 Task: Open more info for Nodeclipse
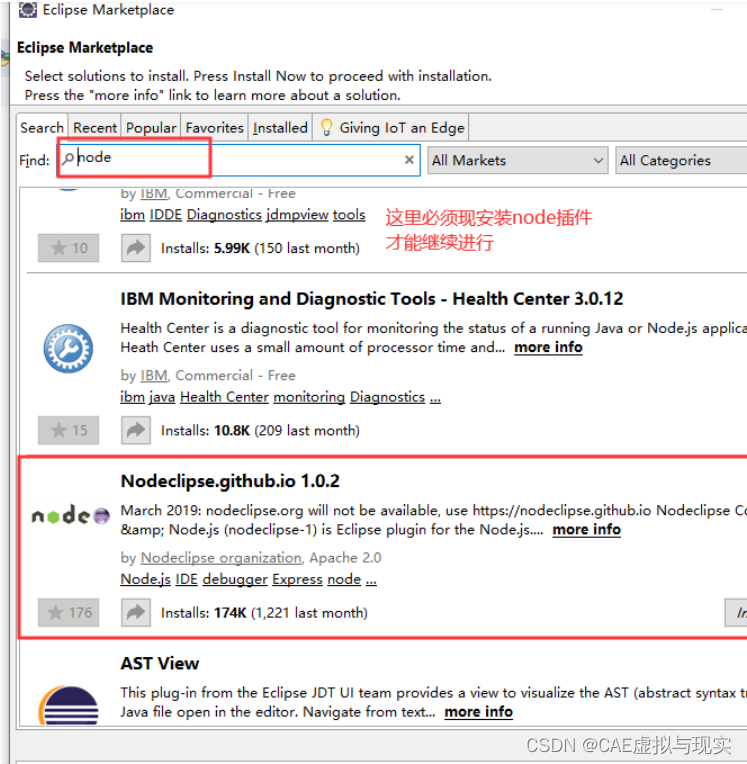click(x=586, y=529)
